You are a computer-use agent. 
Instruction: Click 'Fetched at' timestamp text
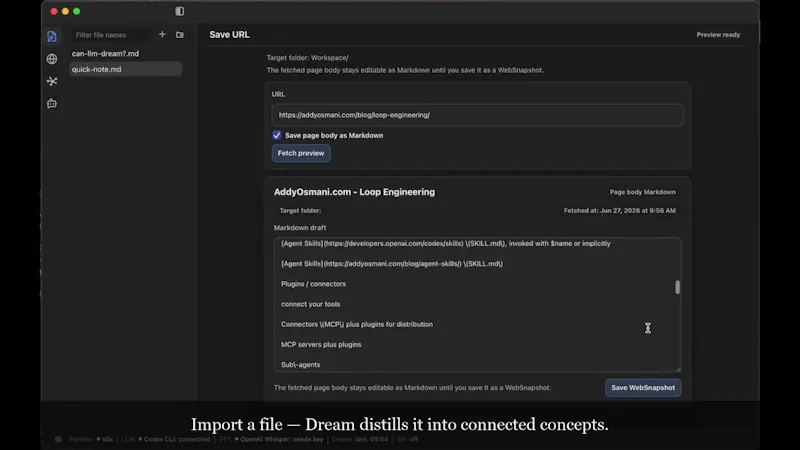[619, 211]
